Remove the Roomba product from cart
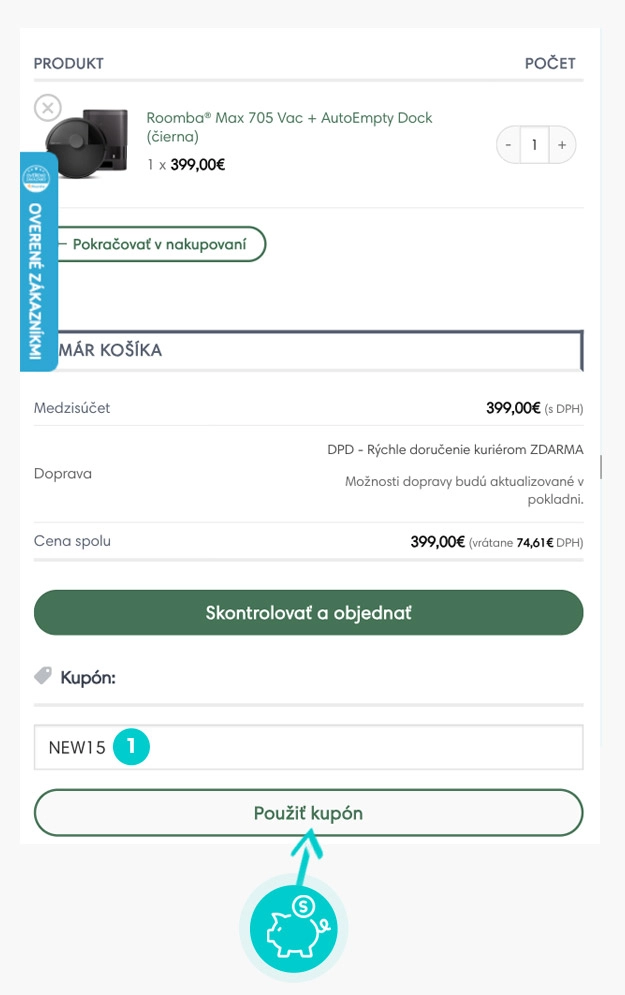 tap(48, 107)
